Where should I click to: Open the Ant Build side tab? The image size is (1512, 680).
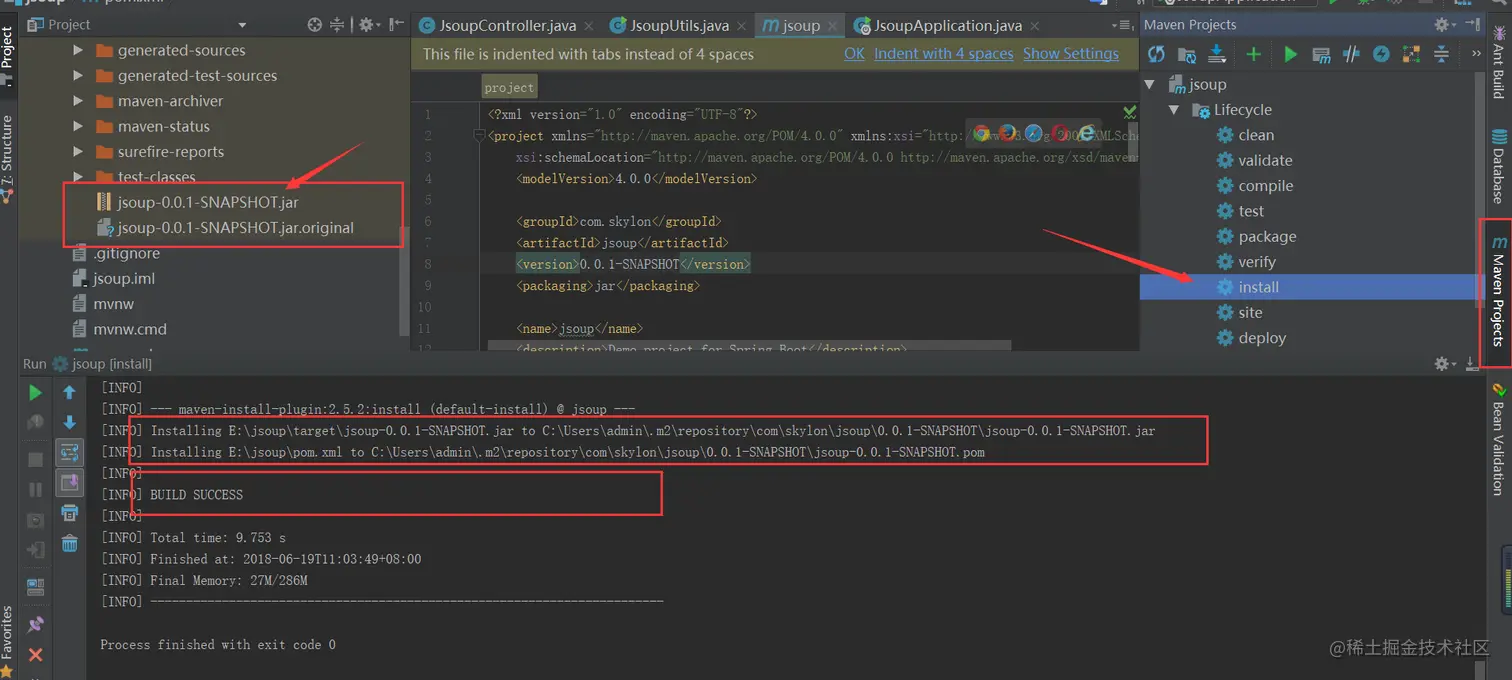point(1498,61)
